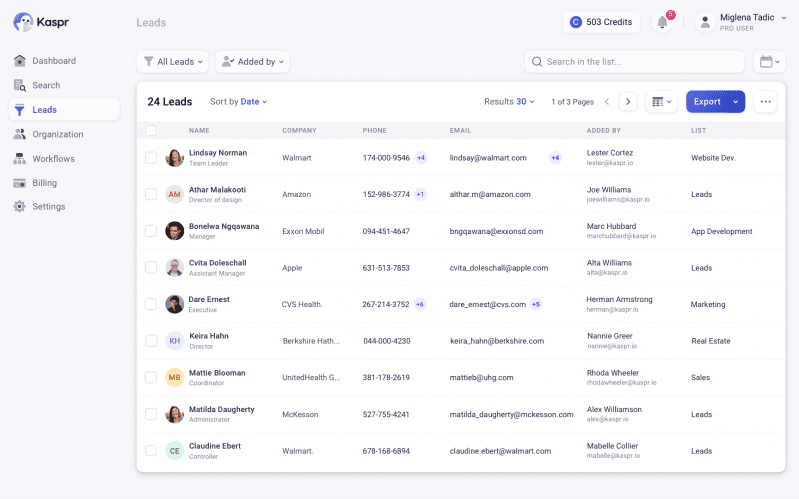Open the table columns view icon

click(x=662, y=101)
